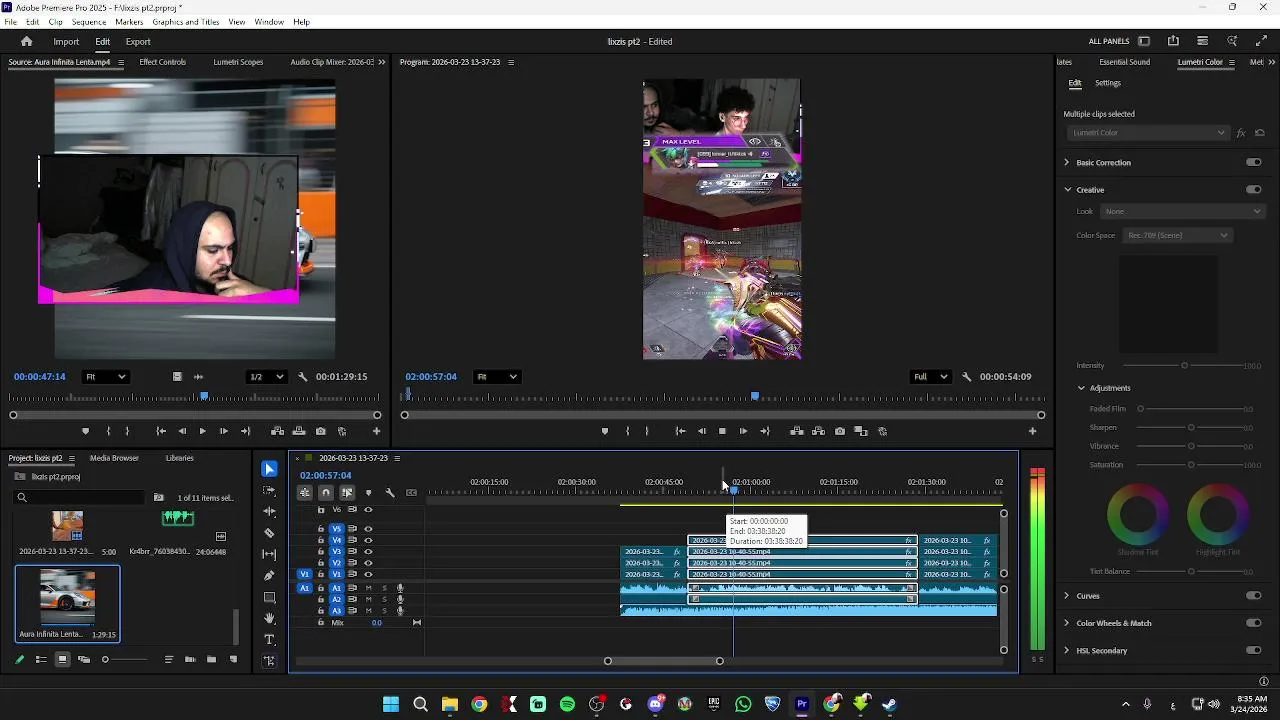Switch Project panel to icon view

tap(62, 659)
